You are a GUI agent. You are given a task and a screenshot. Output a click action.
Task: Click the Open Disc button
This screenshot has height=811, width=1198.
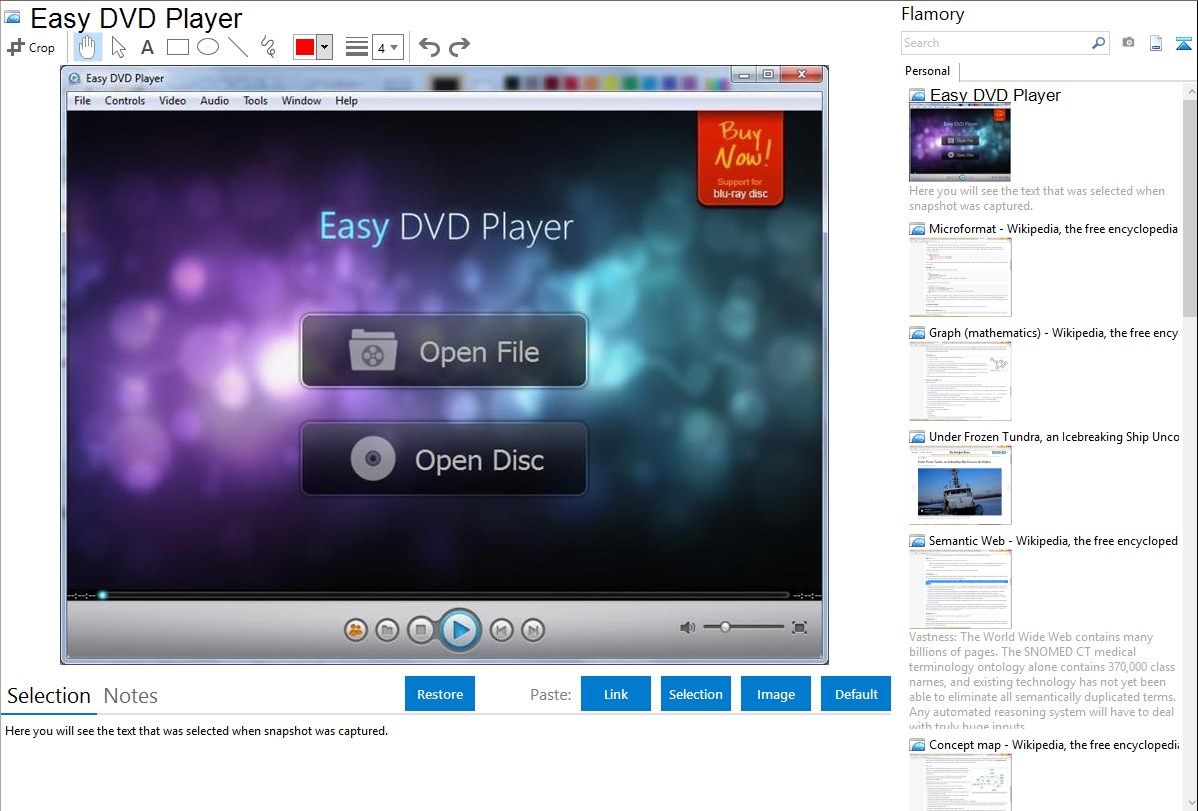444,459
